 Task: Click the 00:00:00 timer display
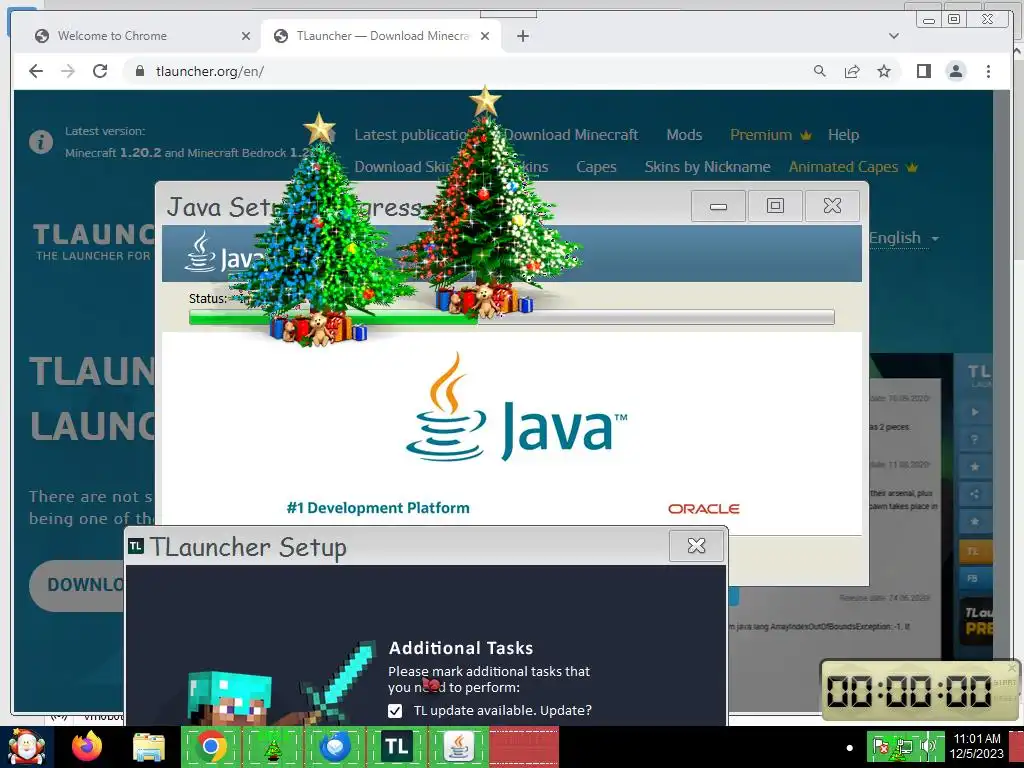pyautogui.click(x=908, y=691)
